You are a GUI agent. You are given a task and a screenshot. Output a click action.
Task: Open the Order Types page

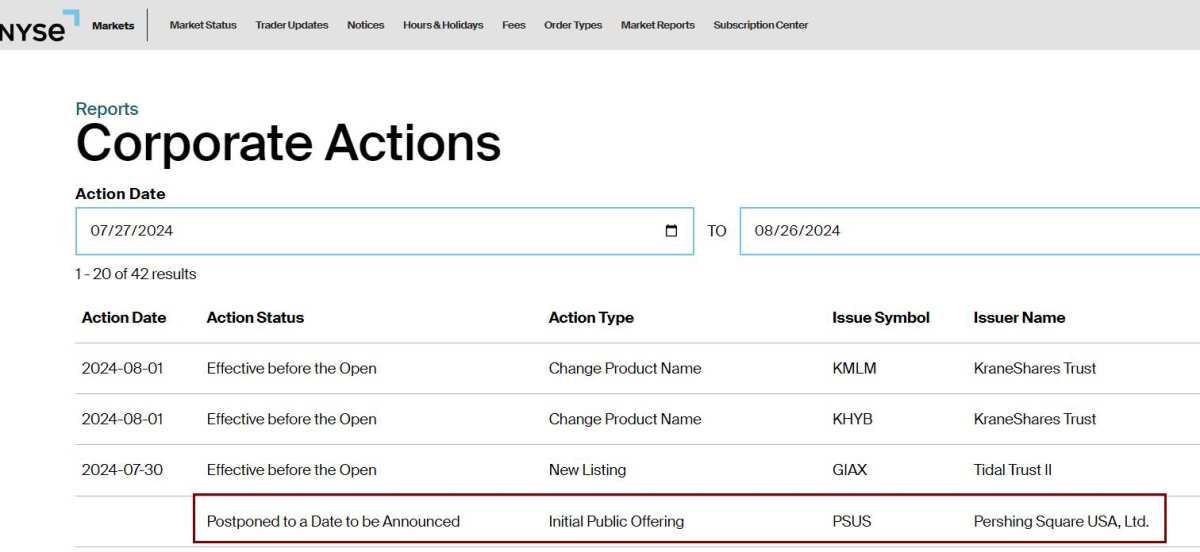(573, 26)
